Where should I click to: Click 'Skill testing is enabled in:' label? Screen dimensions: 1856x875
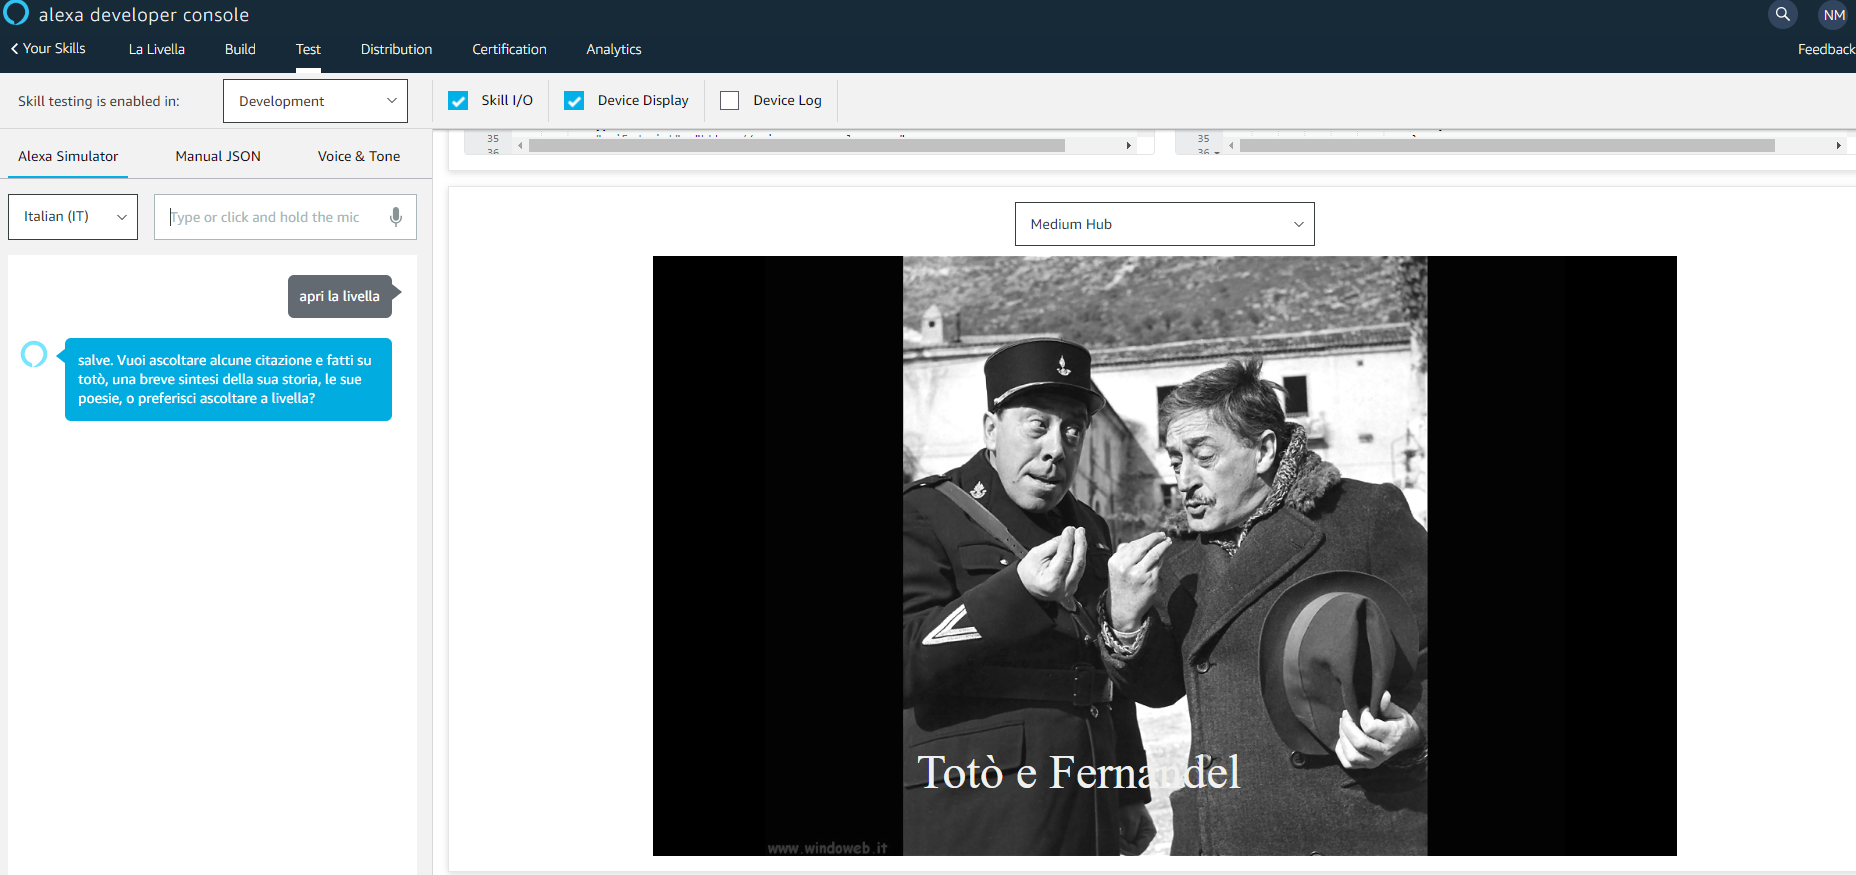coord(99,101)
